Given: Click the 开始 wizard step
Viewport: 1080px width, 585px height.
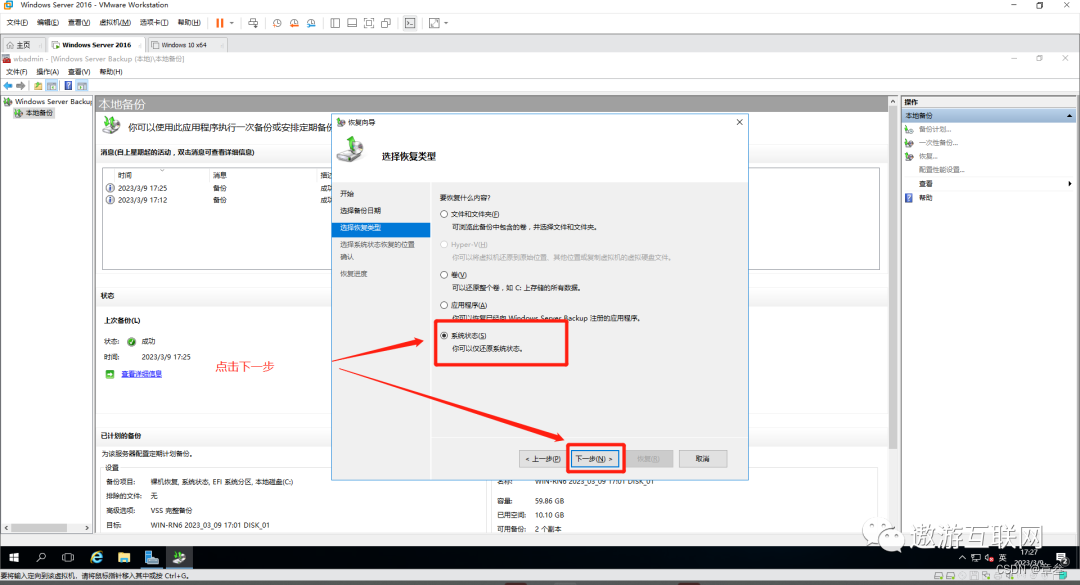Looking at the screenshot, I should pyautogui.click(x=346, y=194).
